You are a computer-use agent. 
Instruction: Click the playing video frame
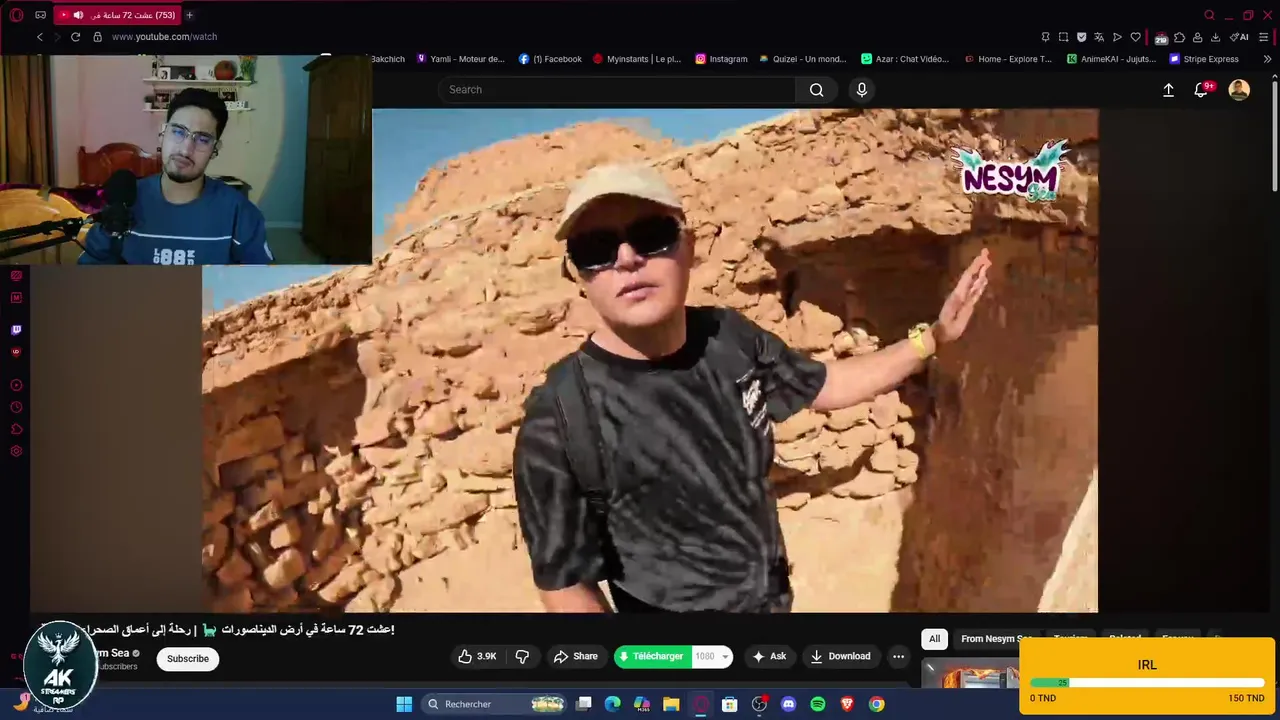point(650,360)
